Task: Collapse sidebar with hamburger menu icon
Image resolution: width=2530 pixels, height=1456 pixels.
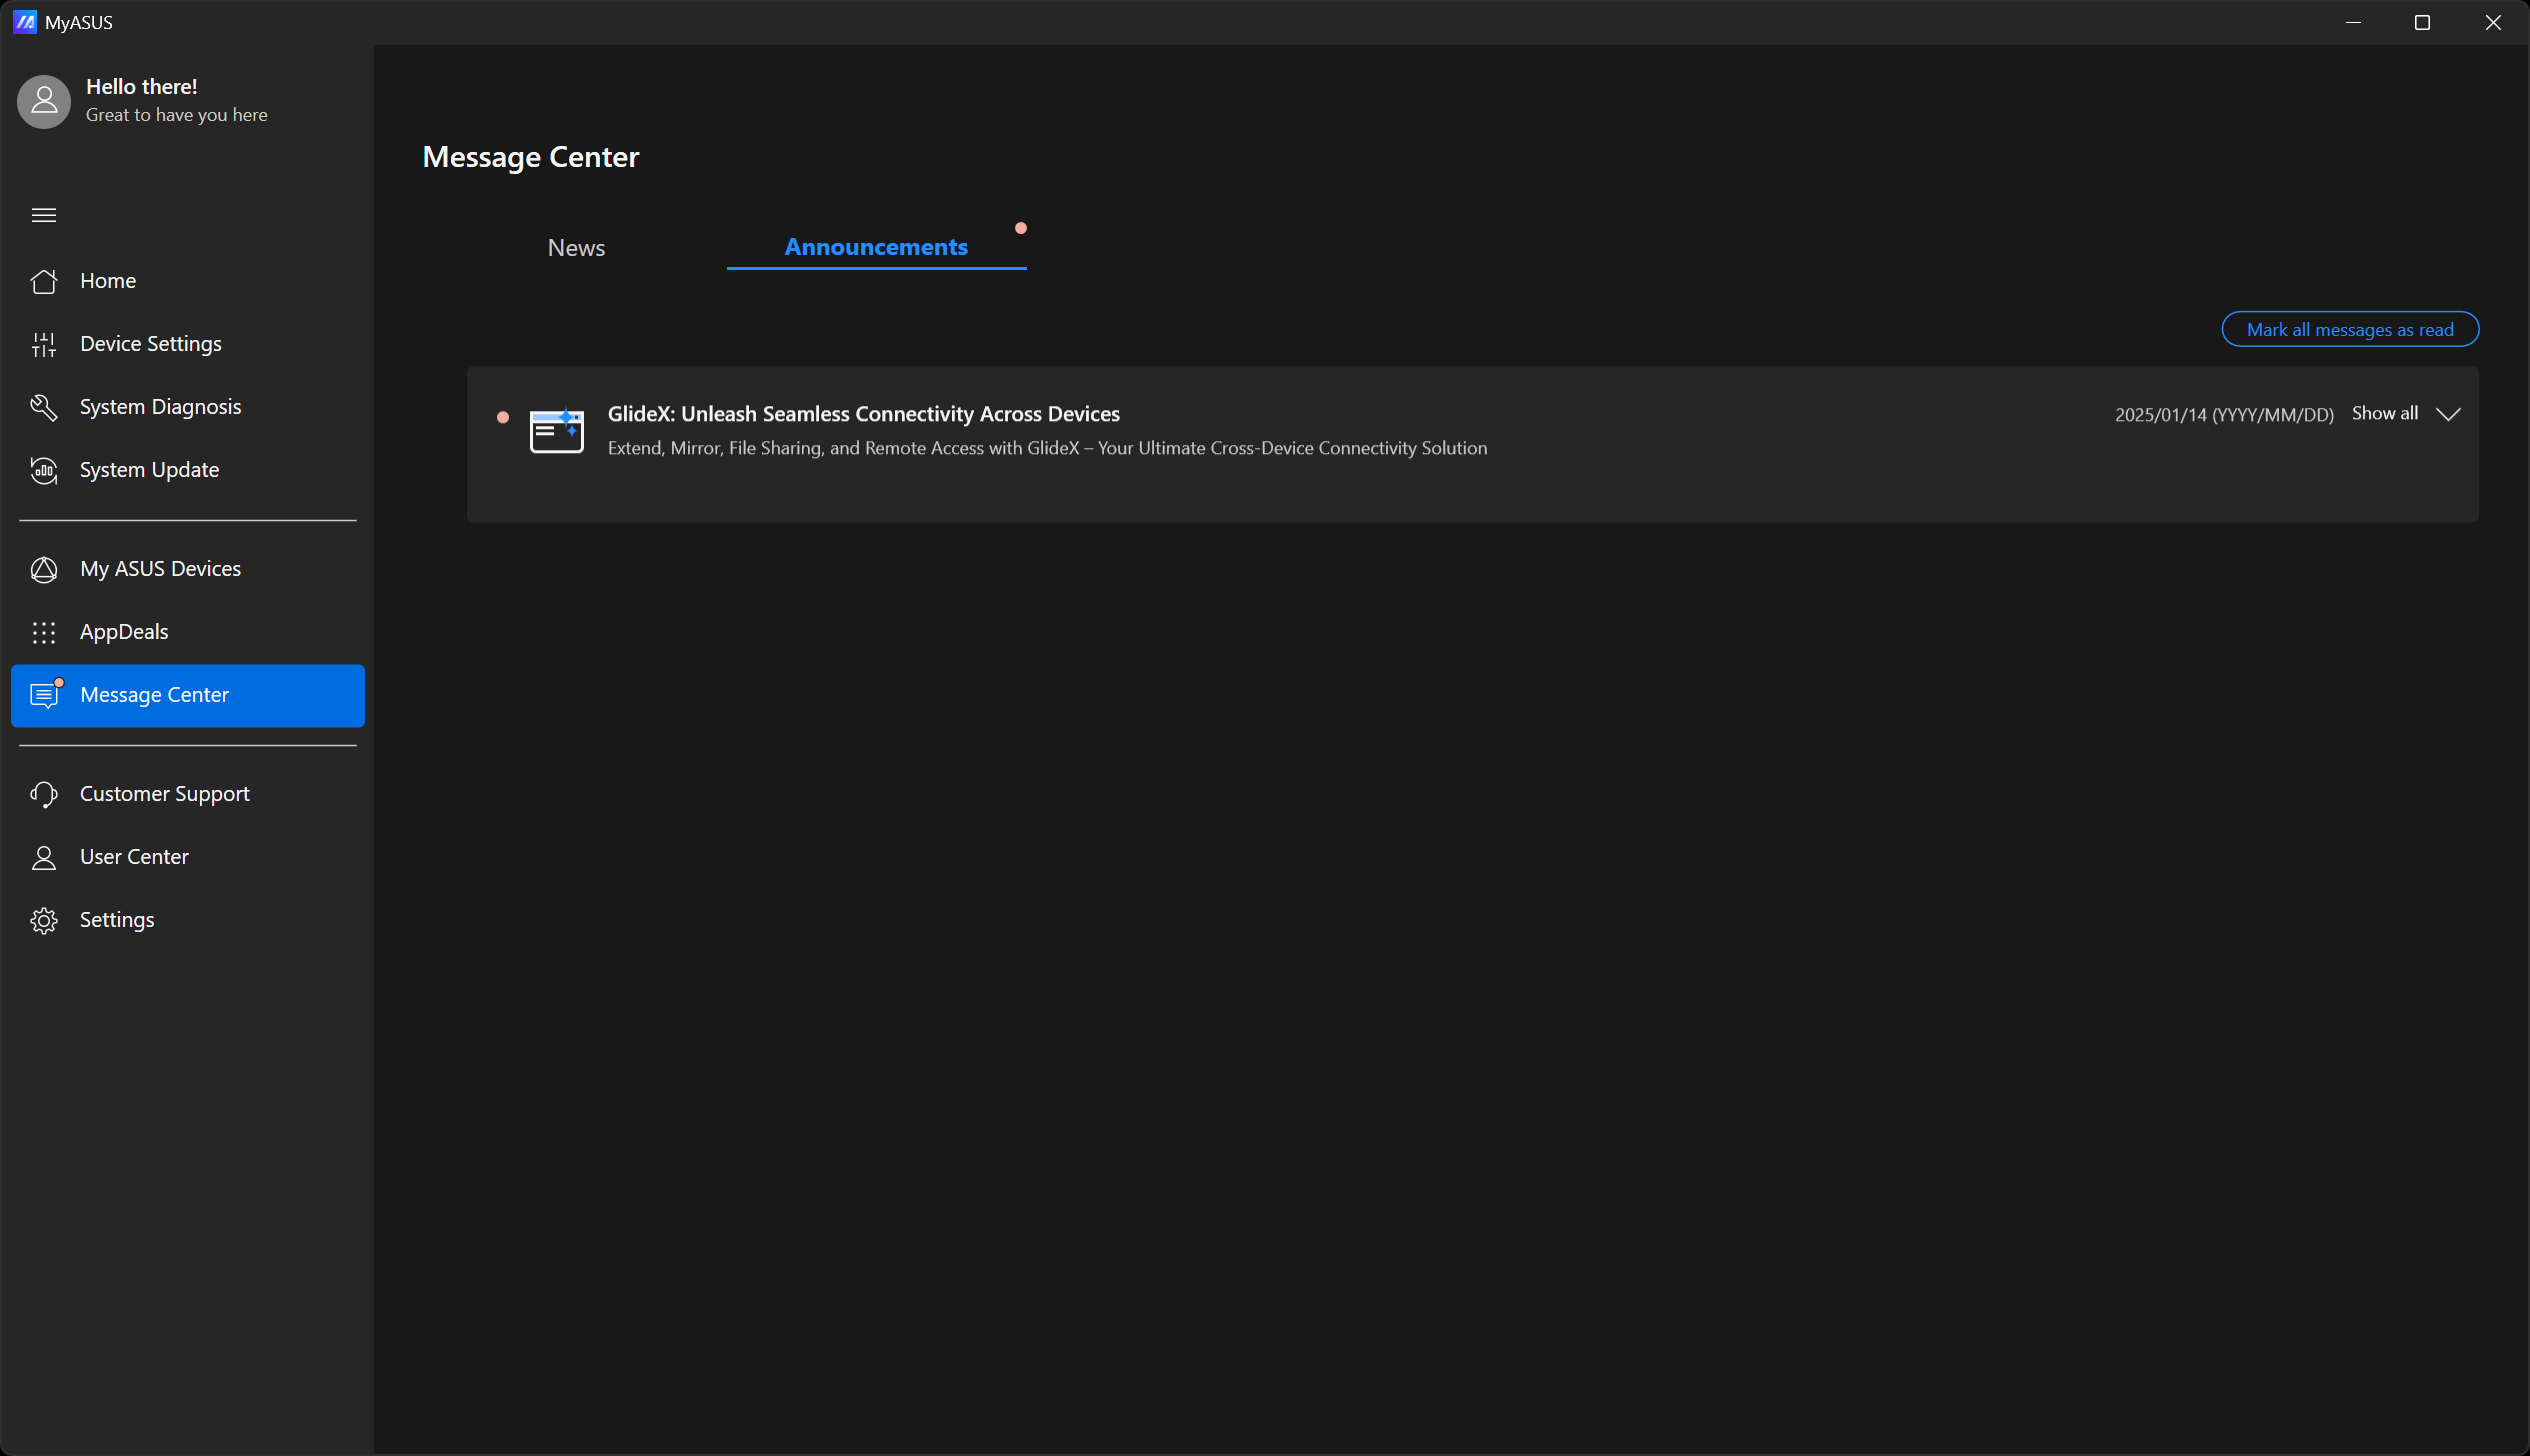Action: (x=44, y=215)
